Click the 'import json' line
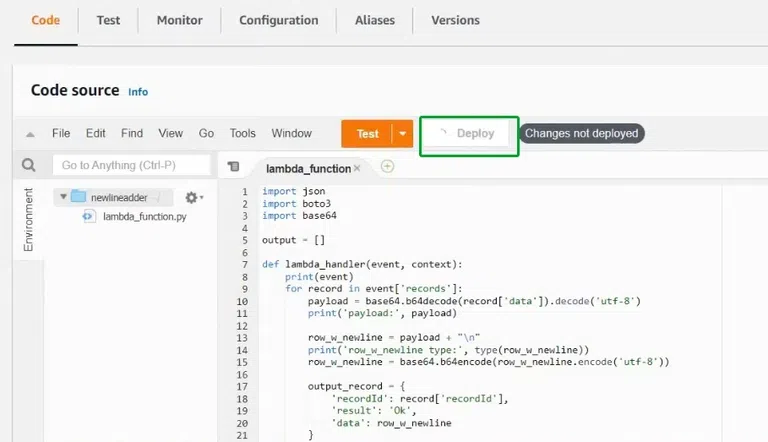This screenshot has width=768, height=442. [x=293, y=191]
